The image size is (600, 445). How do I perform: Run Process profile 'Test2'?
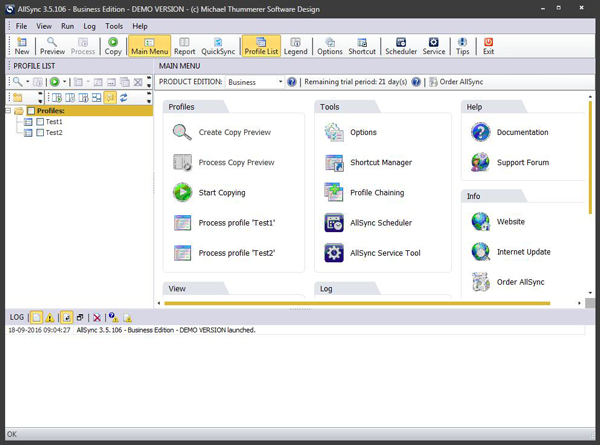coord(225,253)
